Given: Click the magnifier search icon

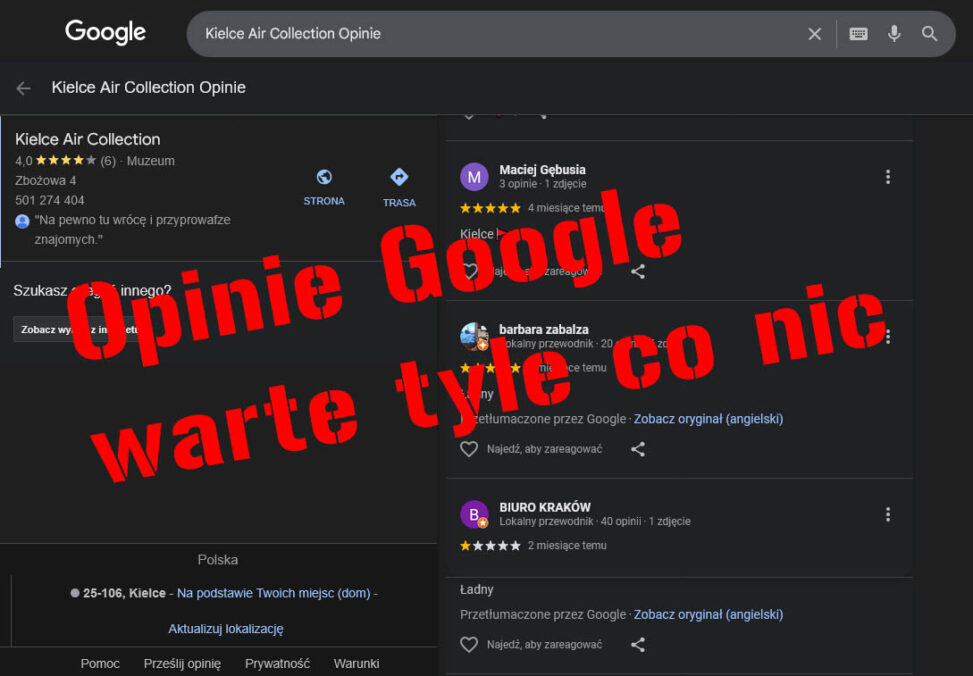Looking at the screenshot, I should pyautogui.click(x=930, y=34).
